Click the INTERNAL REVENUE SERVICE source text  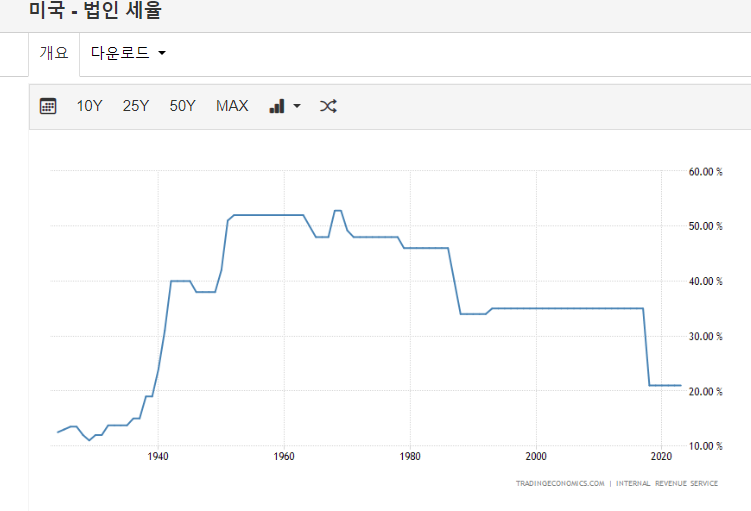click(667, 483)
